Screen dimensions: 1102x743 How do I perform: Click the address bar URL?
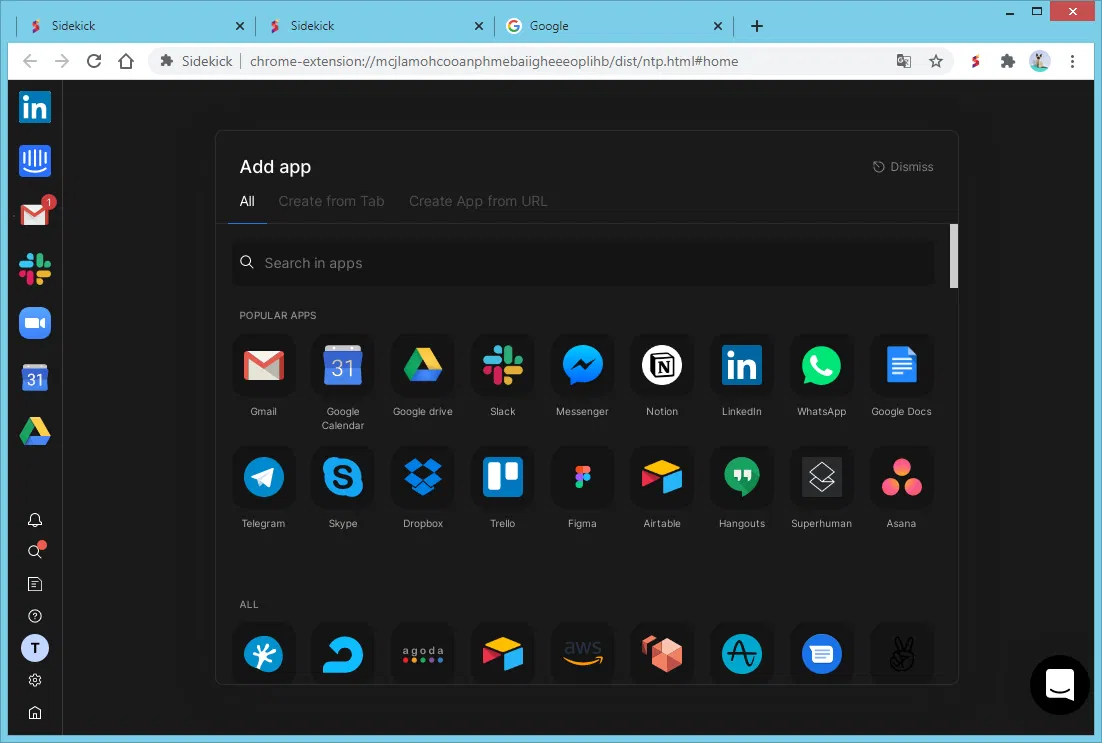(494, 61)
